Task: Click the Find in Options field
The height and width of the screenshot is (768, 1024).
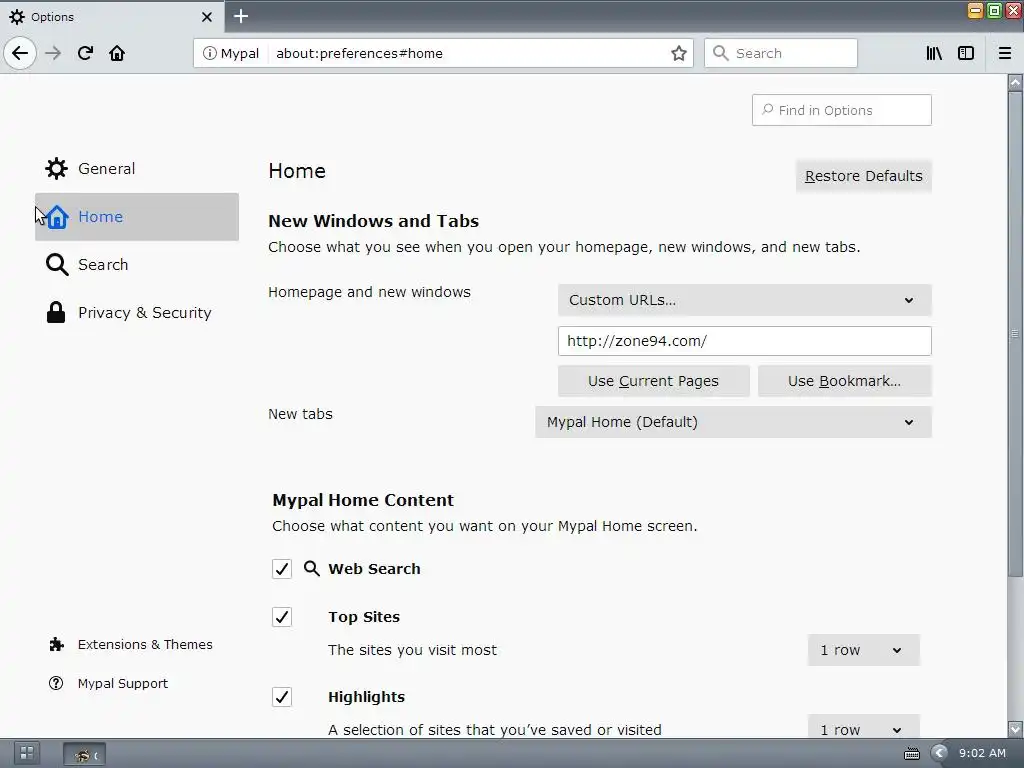Action: (841, 110)
